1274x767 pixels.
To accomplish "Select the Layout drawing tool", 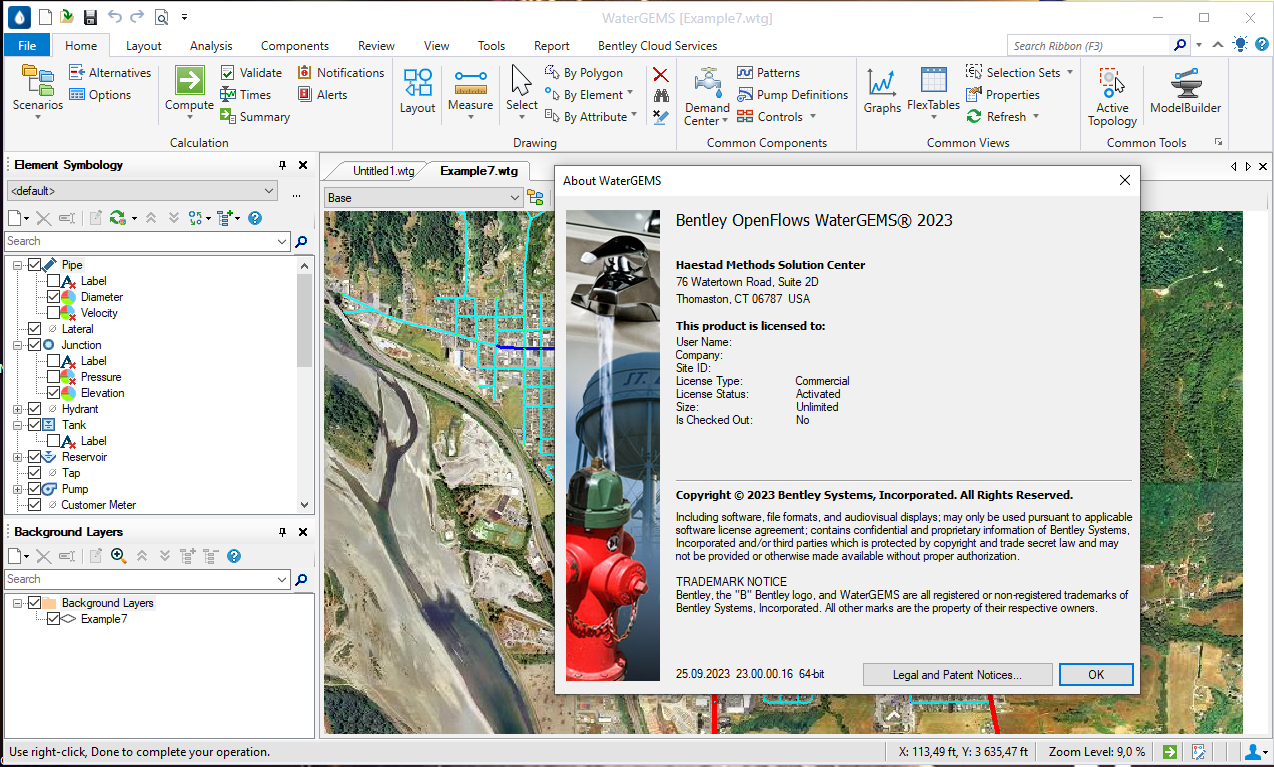I will 418,90.
